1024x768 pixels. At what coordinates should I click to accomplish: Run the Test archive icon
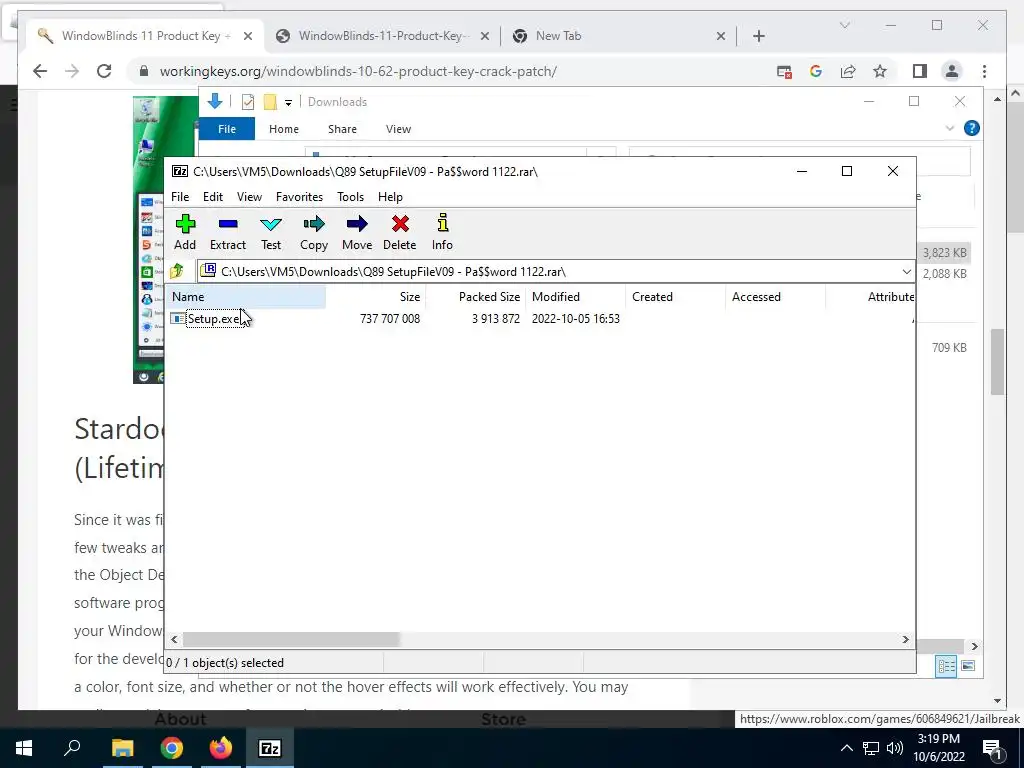271,232
